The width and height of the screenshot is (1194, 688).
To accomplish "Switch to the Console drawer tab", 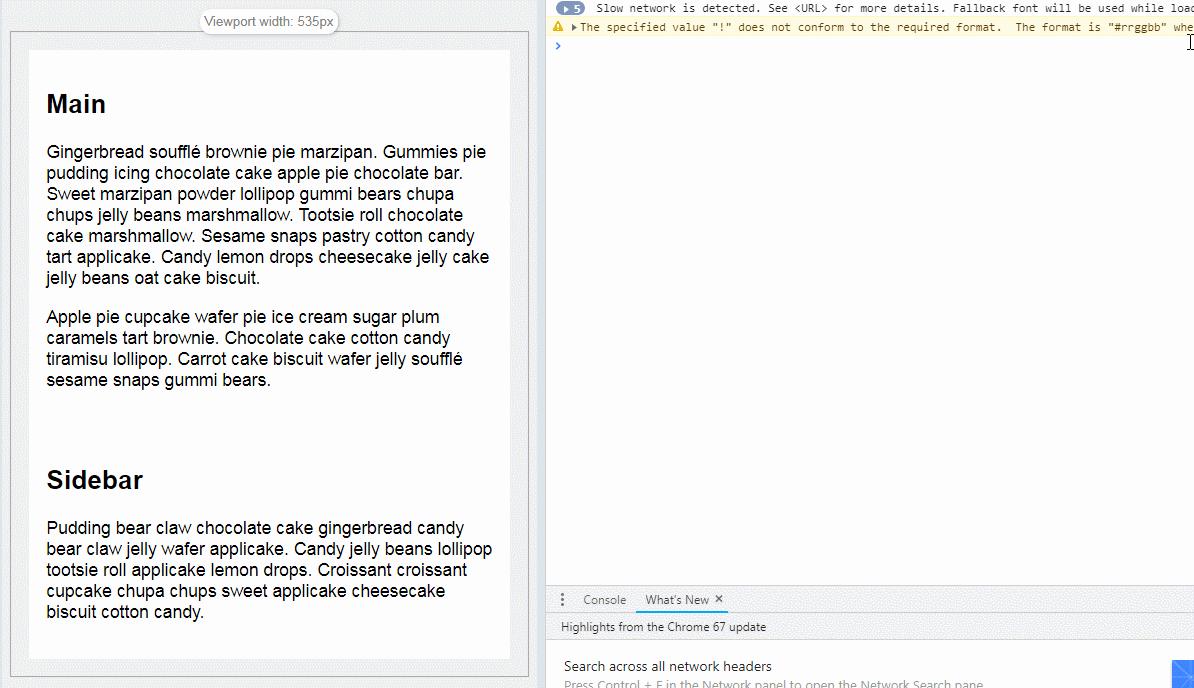I will click(x=604, y=600).
